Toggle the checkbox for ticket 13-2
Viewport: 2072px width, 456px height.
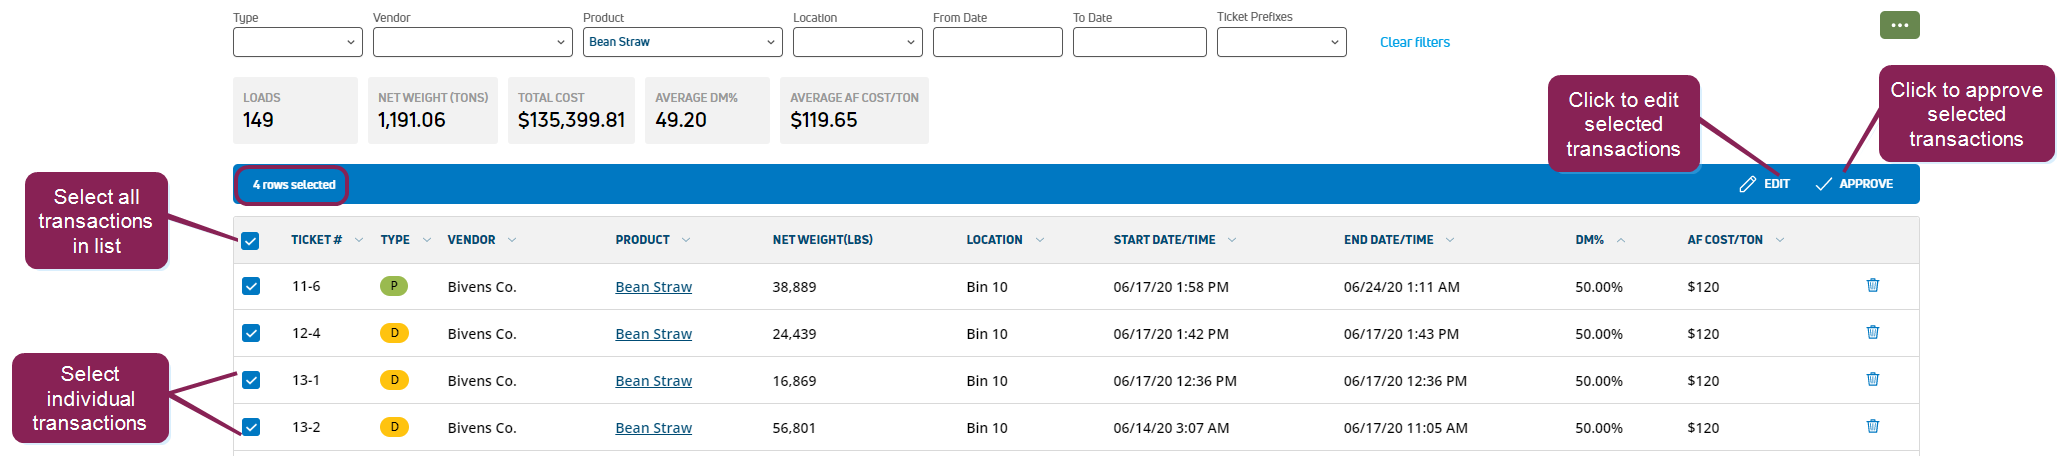tap(251, 427)
